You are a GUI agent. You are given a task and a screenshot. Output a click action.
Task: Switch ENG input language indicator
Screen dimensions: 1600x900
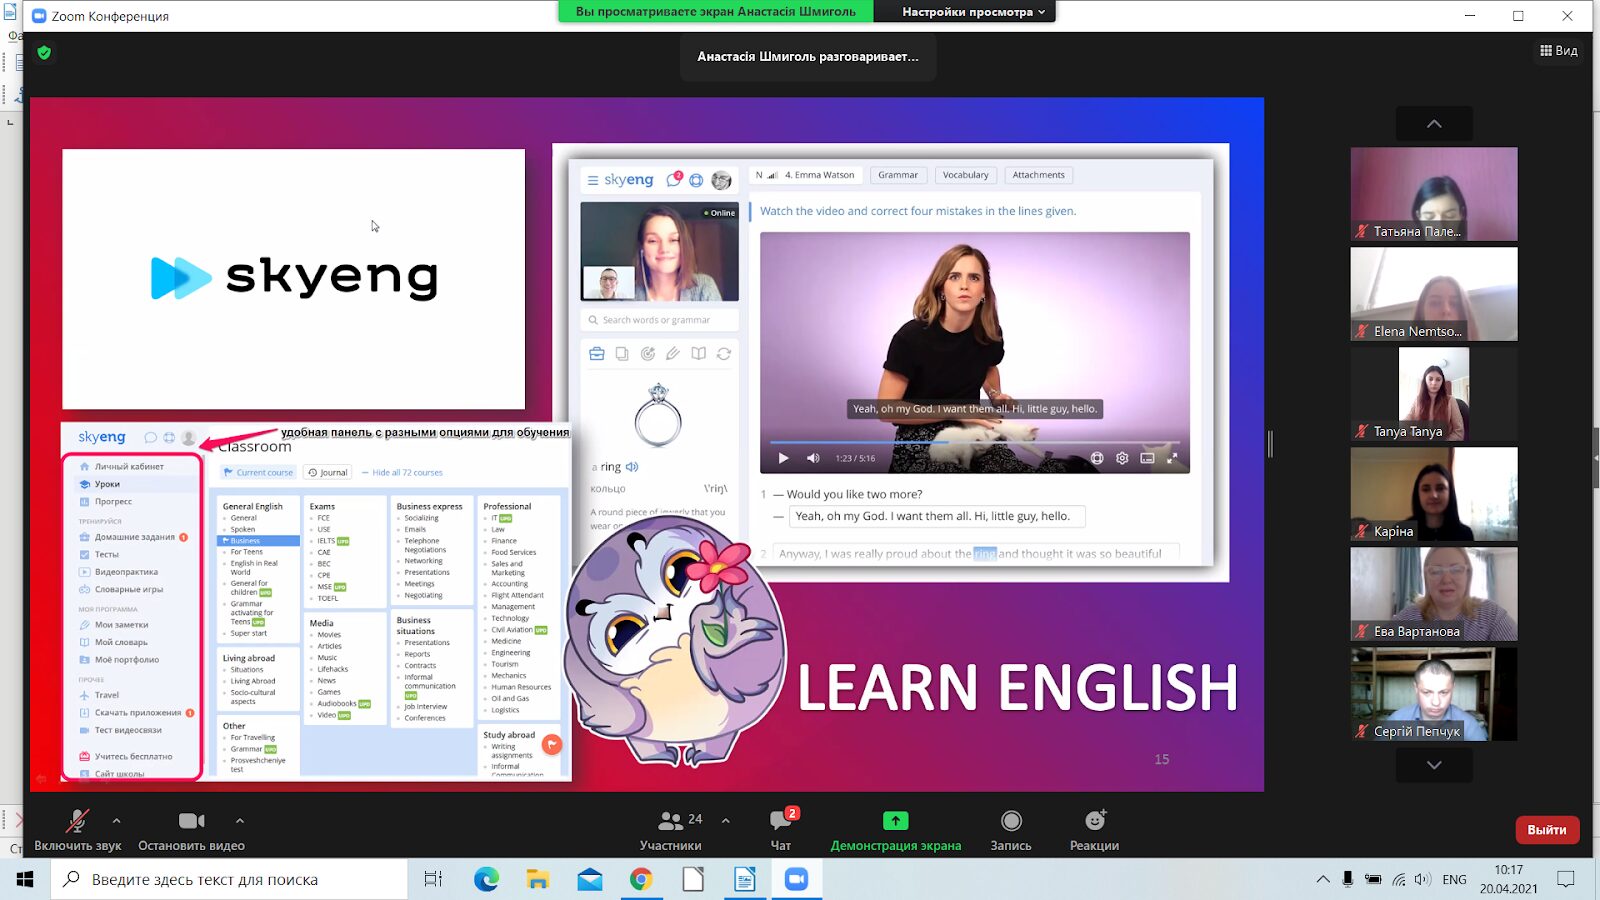[x=1455, y=879]
